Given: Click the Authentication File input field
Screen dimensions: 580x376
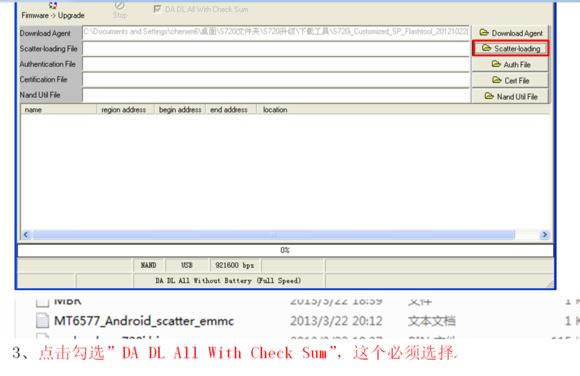Looking at the screenshot, I should pos(276,64).
